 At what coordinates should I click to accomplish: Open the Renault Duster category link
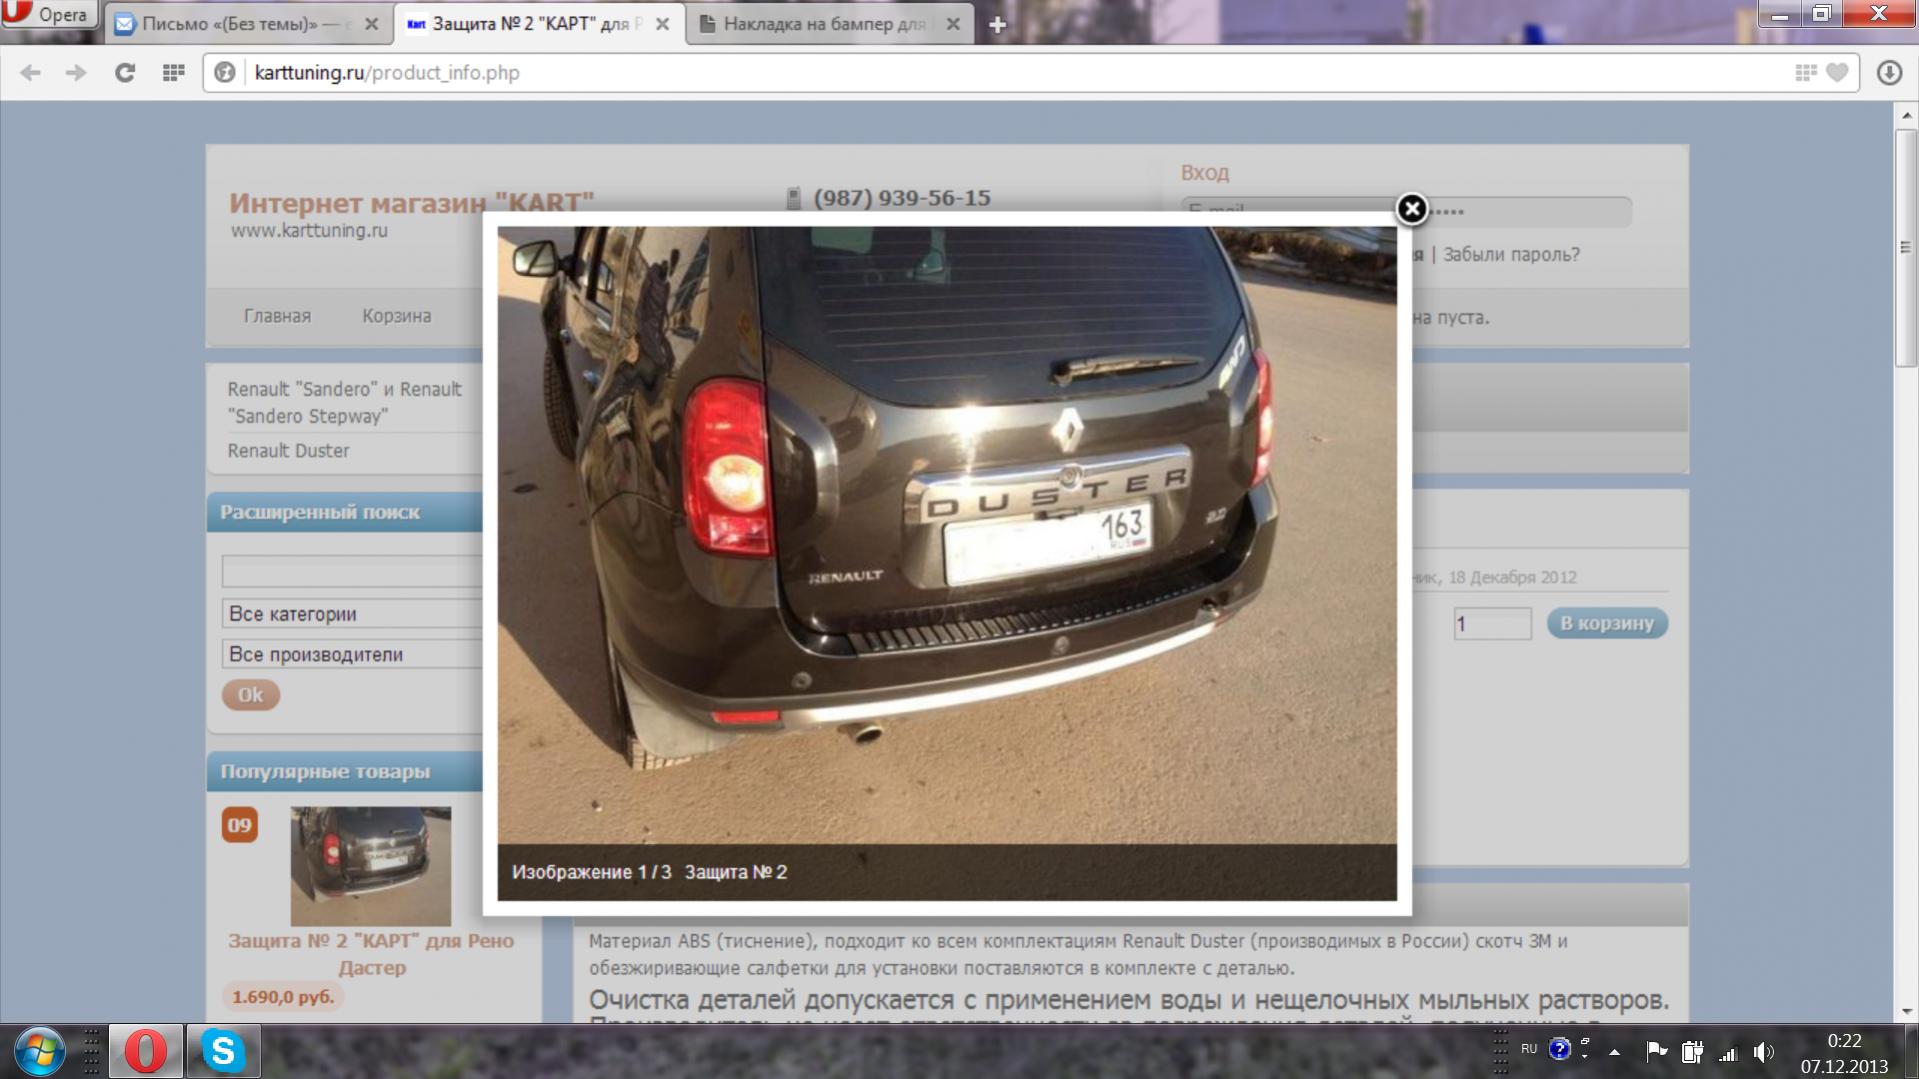(288, 451)
